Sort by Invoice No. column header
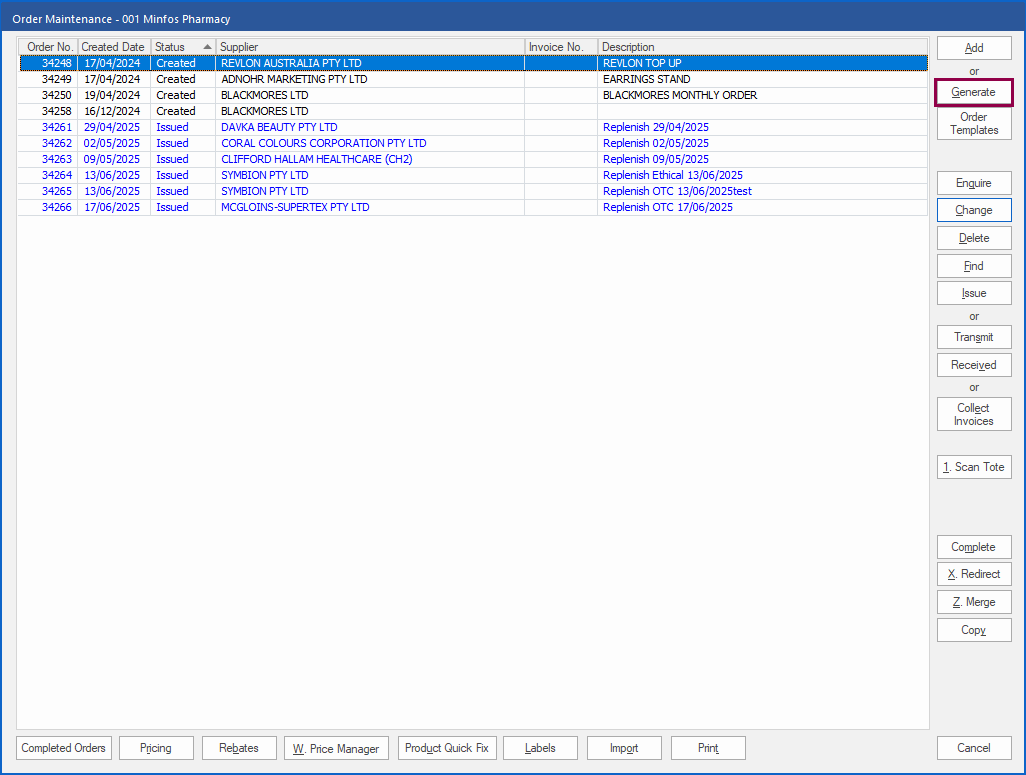 (561, 47)
